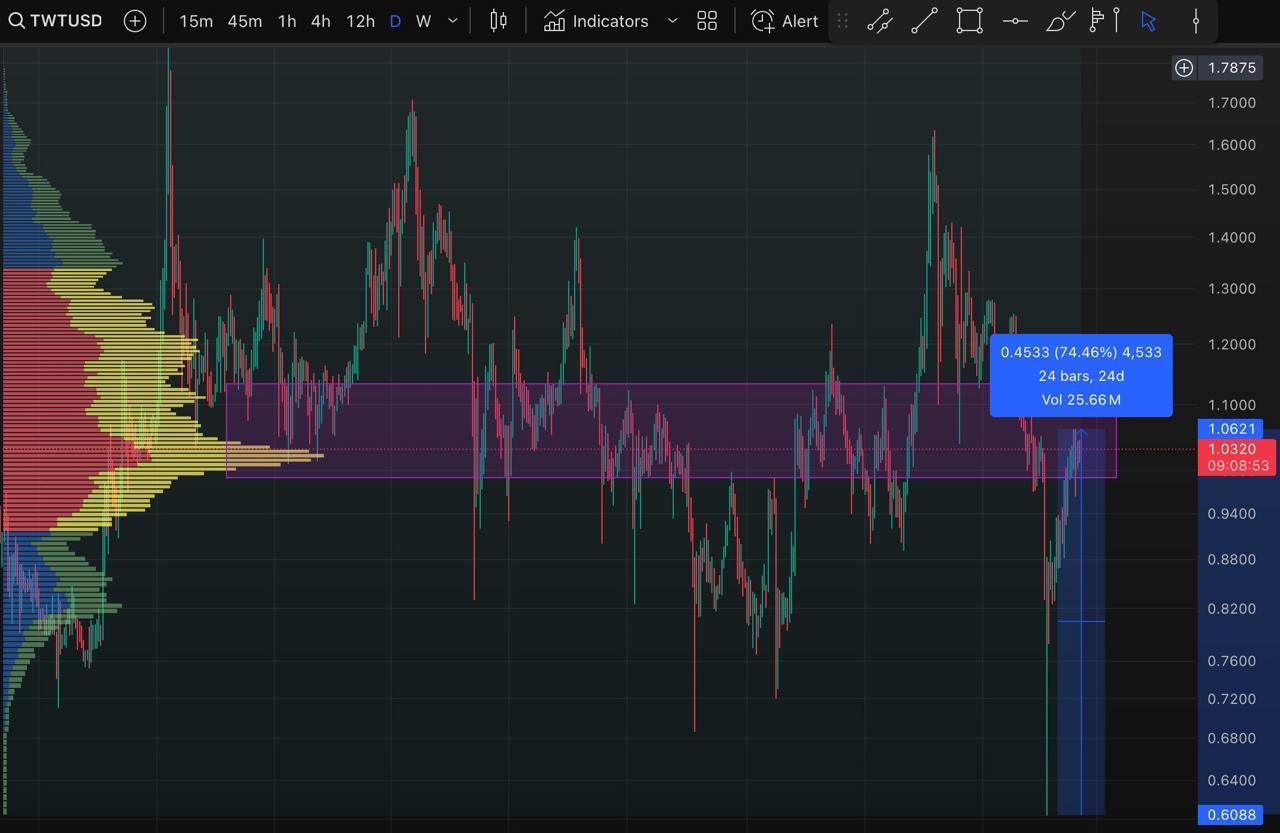Click the 0.6088 price tag
Image resolution: width=1280 pixels, height=833 pixels.
click(x=1232, y=814)
